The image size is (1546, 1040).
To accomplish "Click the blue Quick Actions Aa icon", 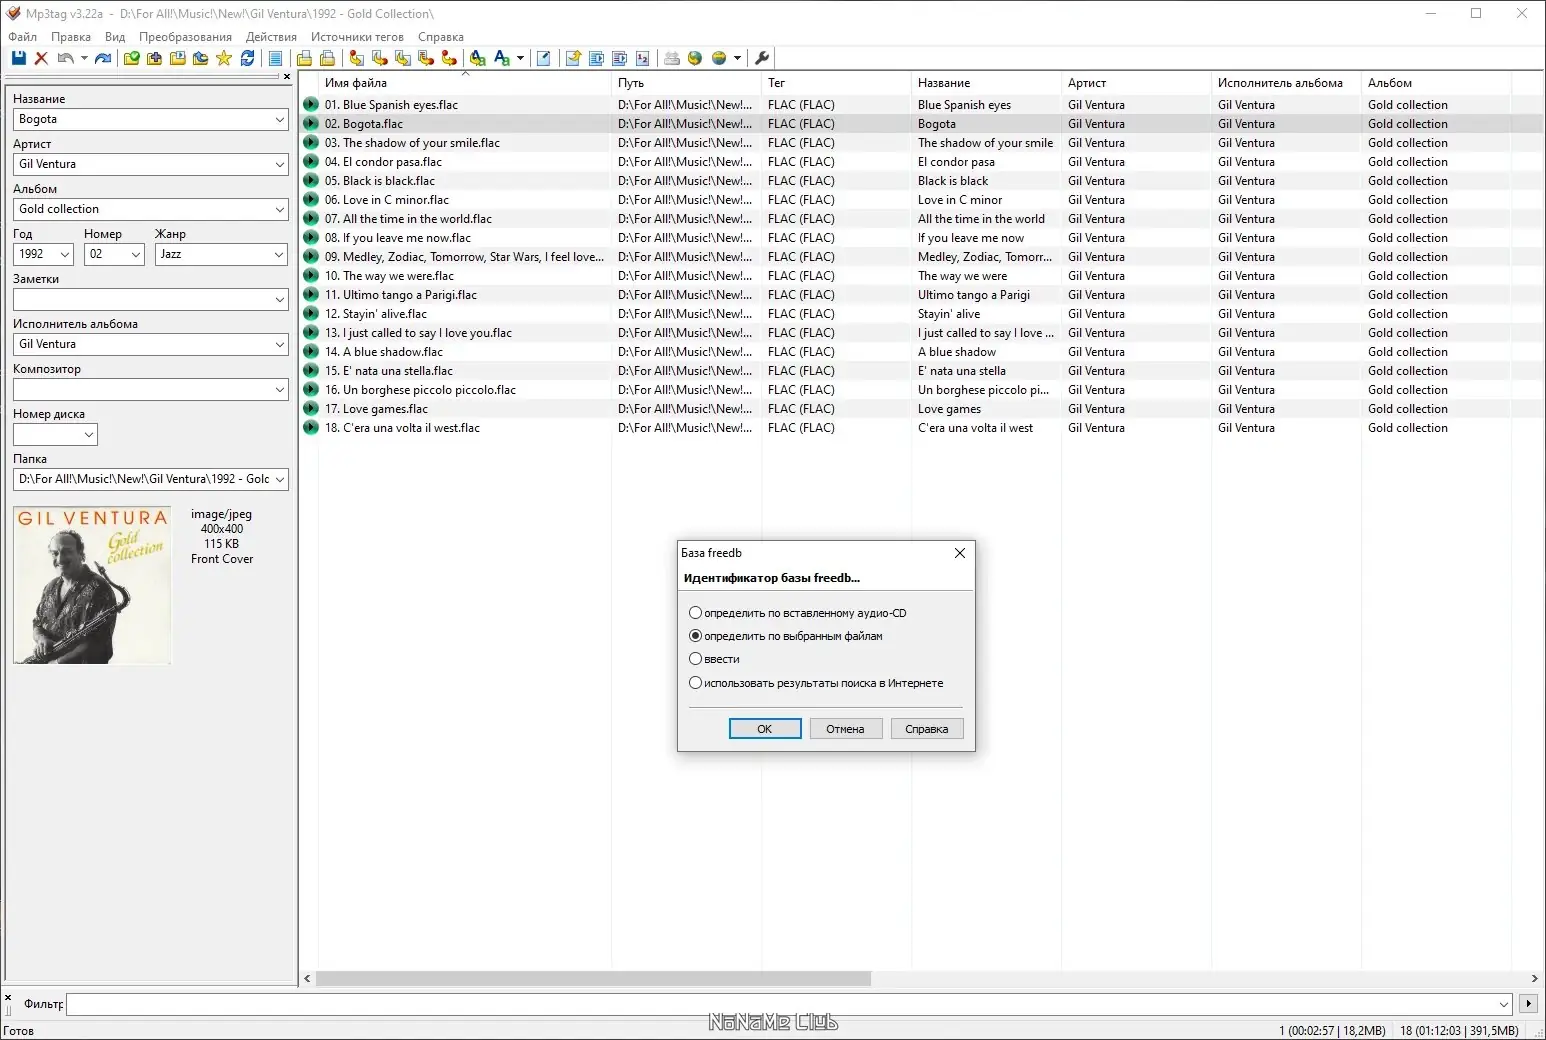I will click(502, 58).
